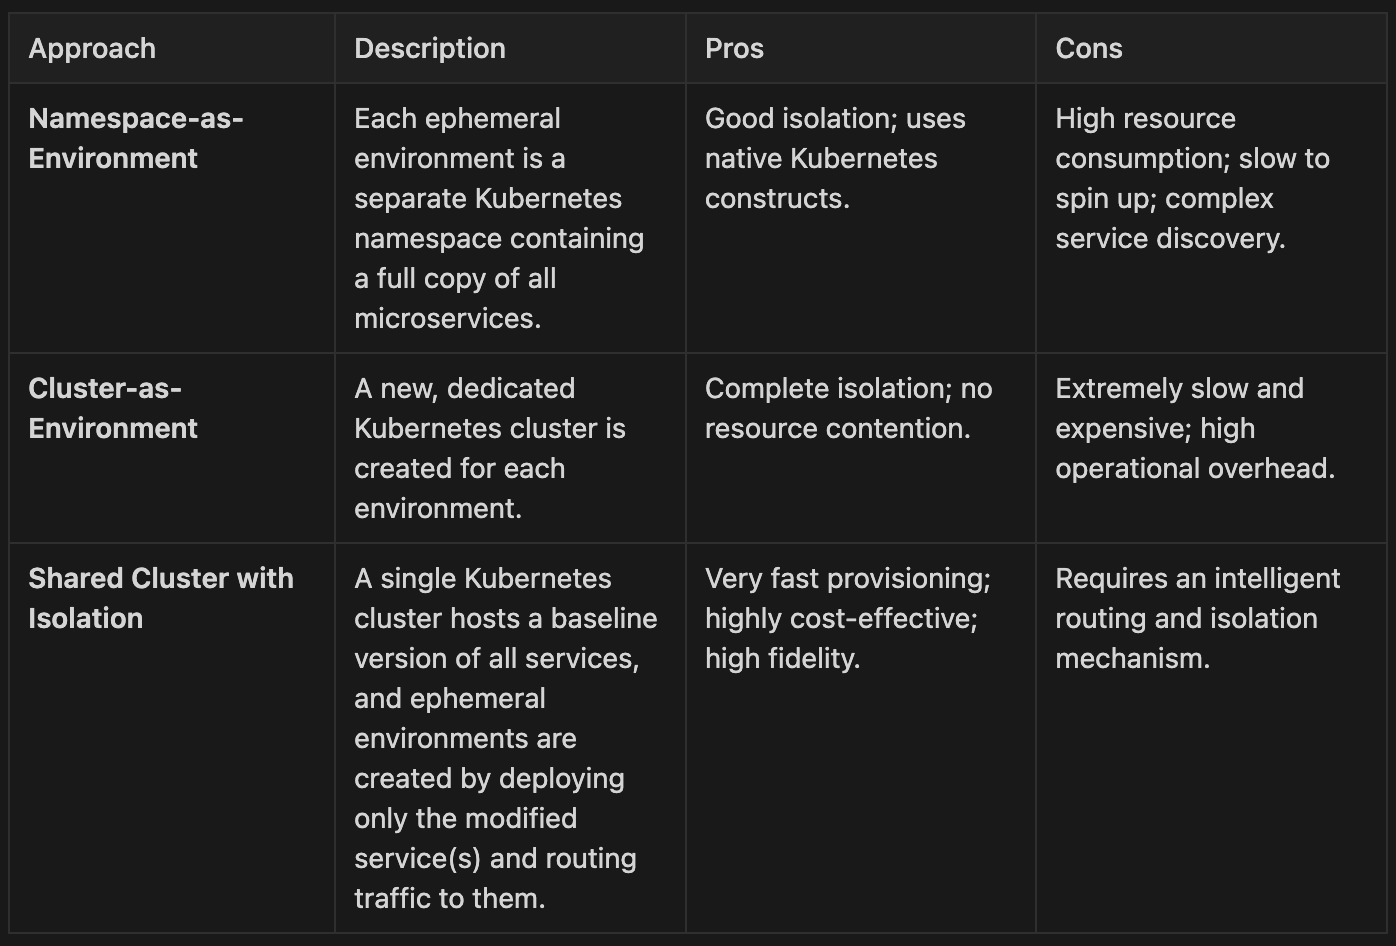Click the 'traffic to them.' text
Image resolution: width=1396 pixels, height=946 pixels.
[449, 898]
